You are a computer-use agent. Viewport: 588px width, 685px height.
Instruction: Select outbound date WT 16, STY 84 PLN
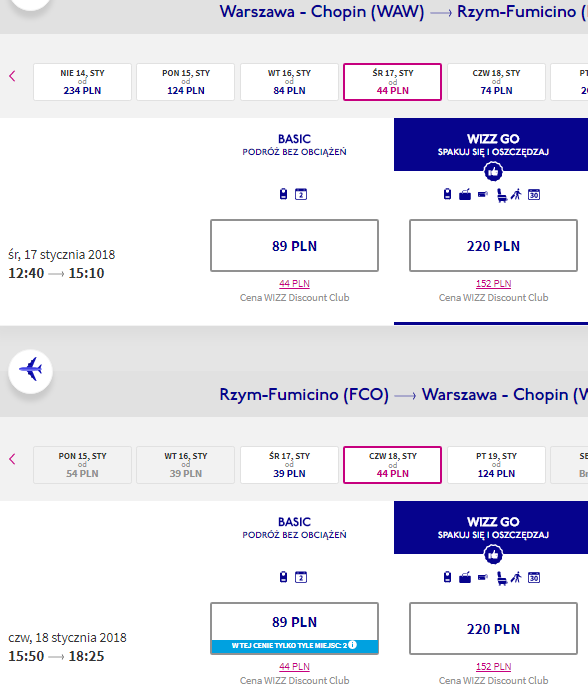[x=289, y=82]
